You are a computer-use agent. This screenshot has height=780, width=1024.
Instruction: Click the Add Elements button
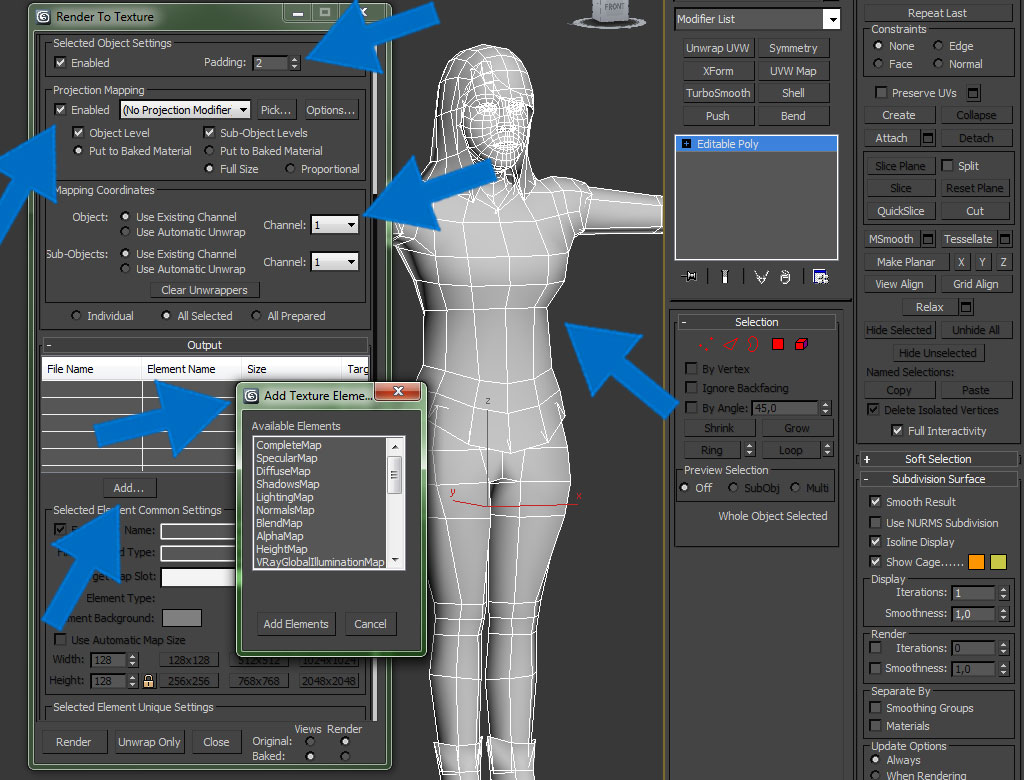pos(295,624)
